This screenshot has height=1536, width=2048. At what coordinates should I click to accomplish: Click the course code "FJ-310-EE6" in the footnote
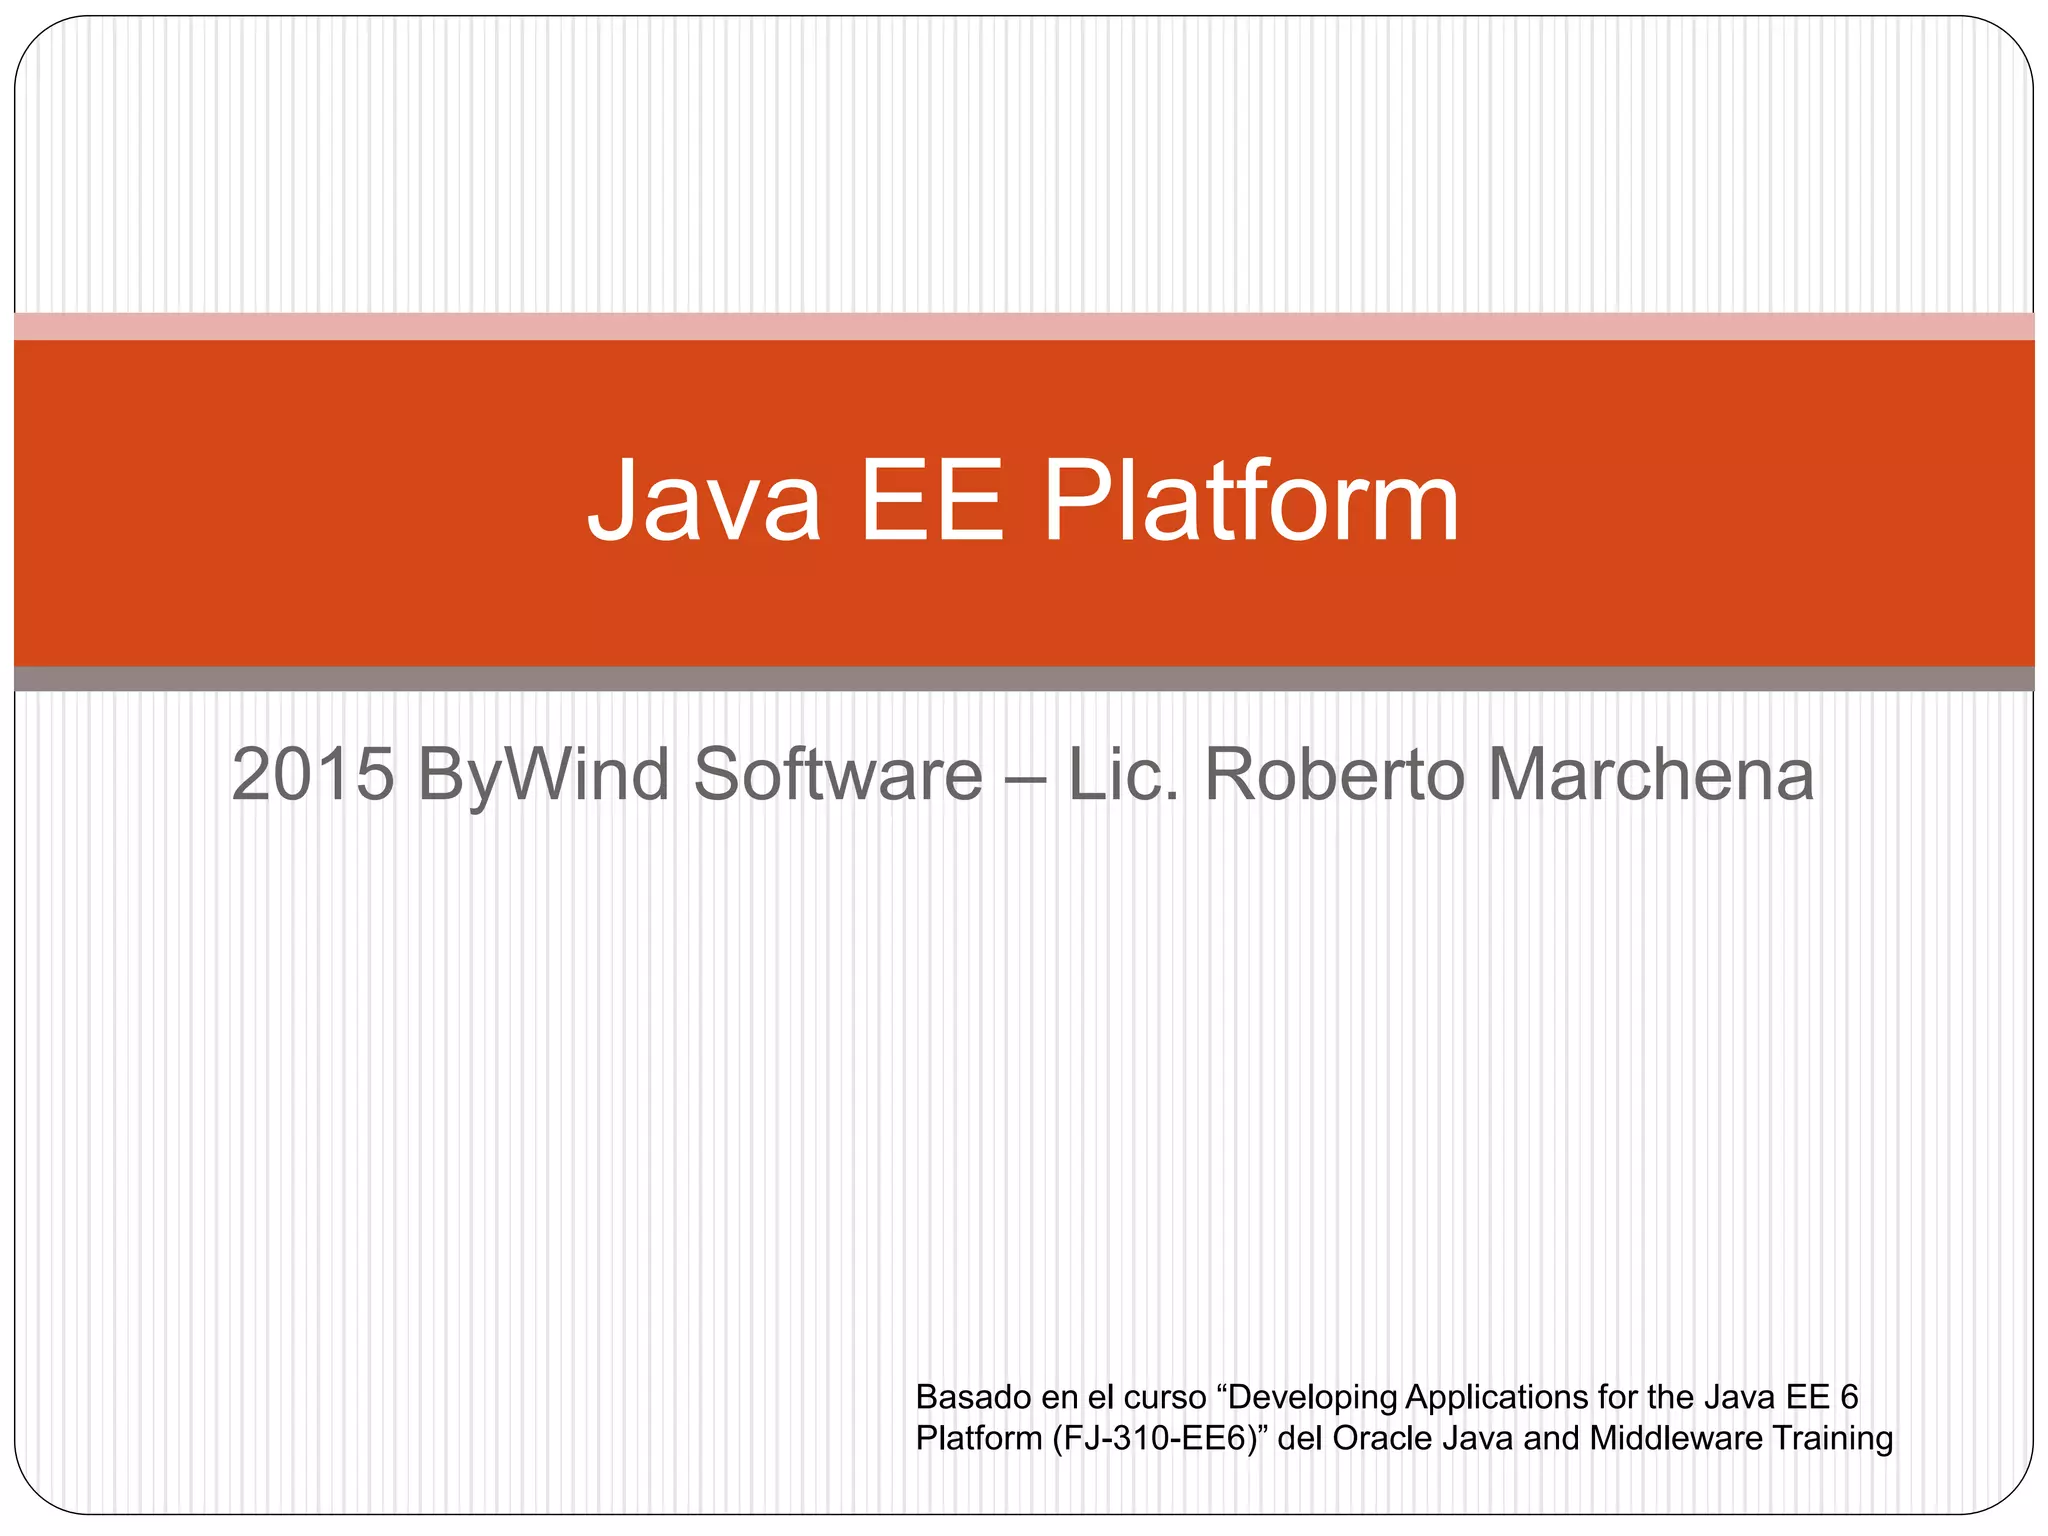tap(1157, 1439)
